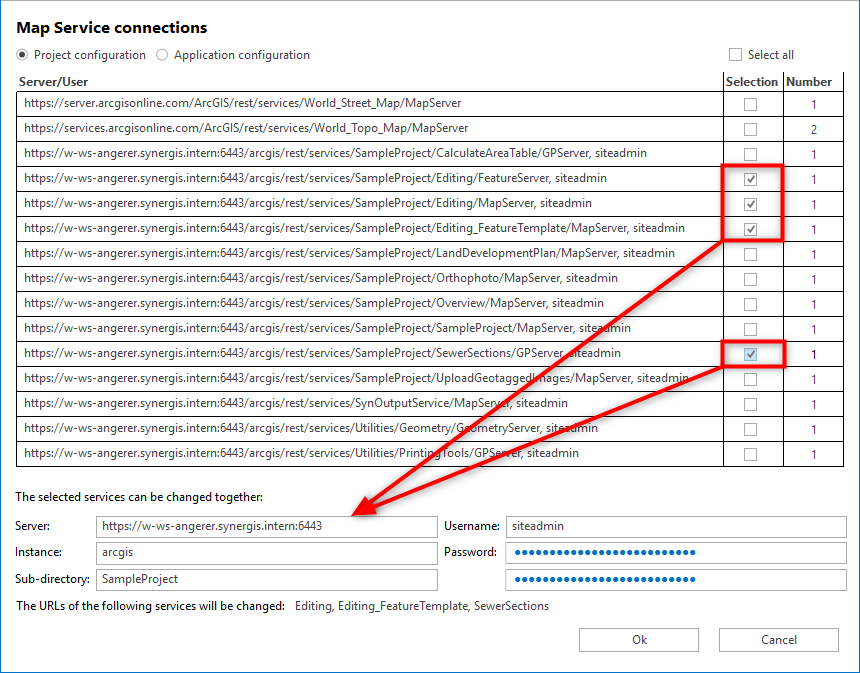Click the Cancel button
Viewport: 860px width, 673px height.
tap(778, 640)
